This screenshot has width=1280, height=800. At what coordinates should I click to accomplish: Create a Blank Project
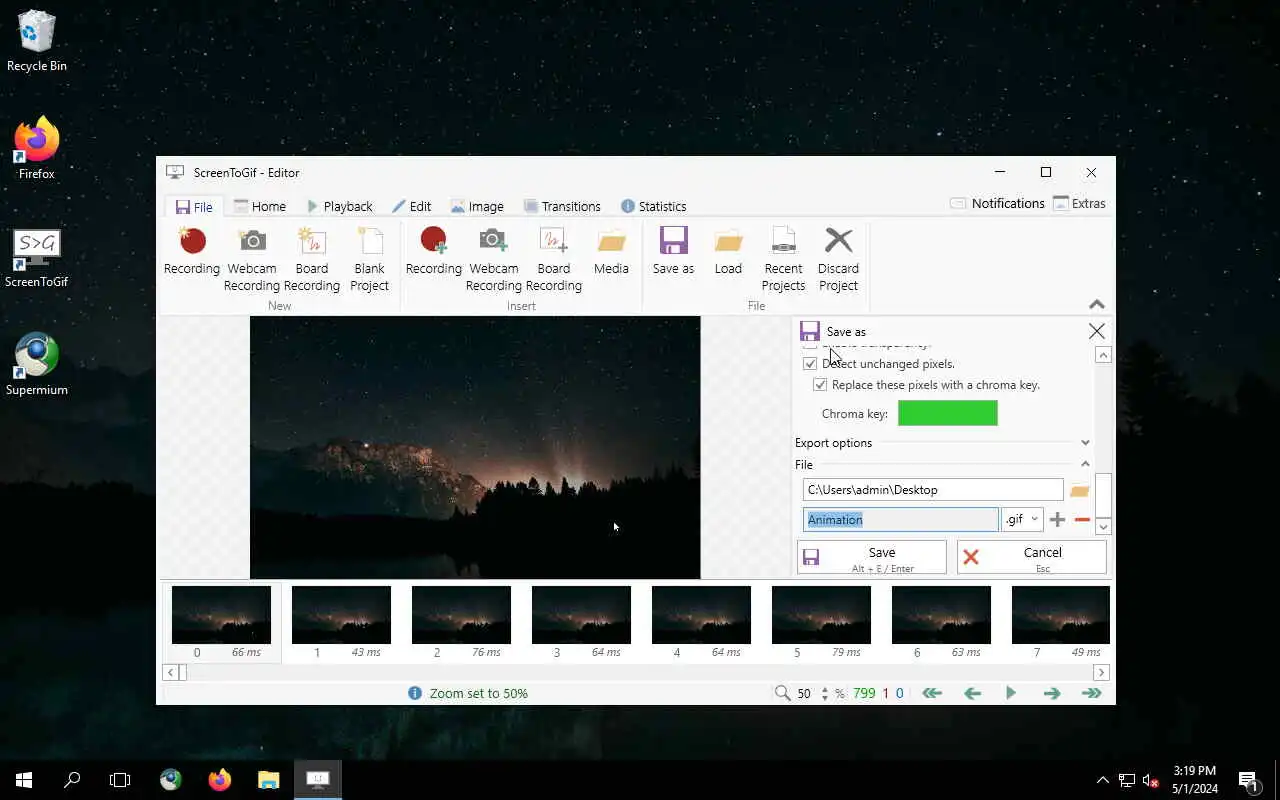tap(369, 259)
